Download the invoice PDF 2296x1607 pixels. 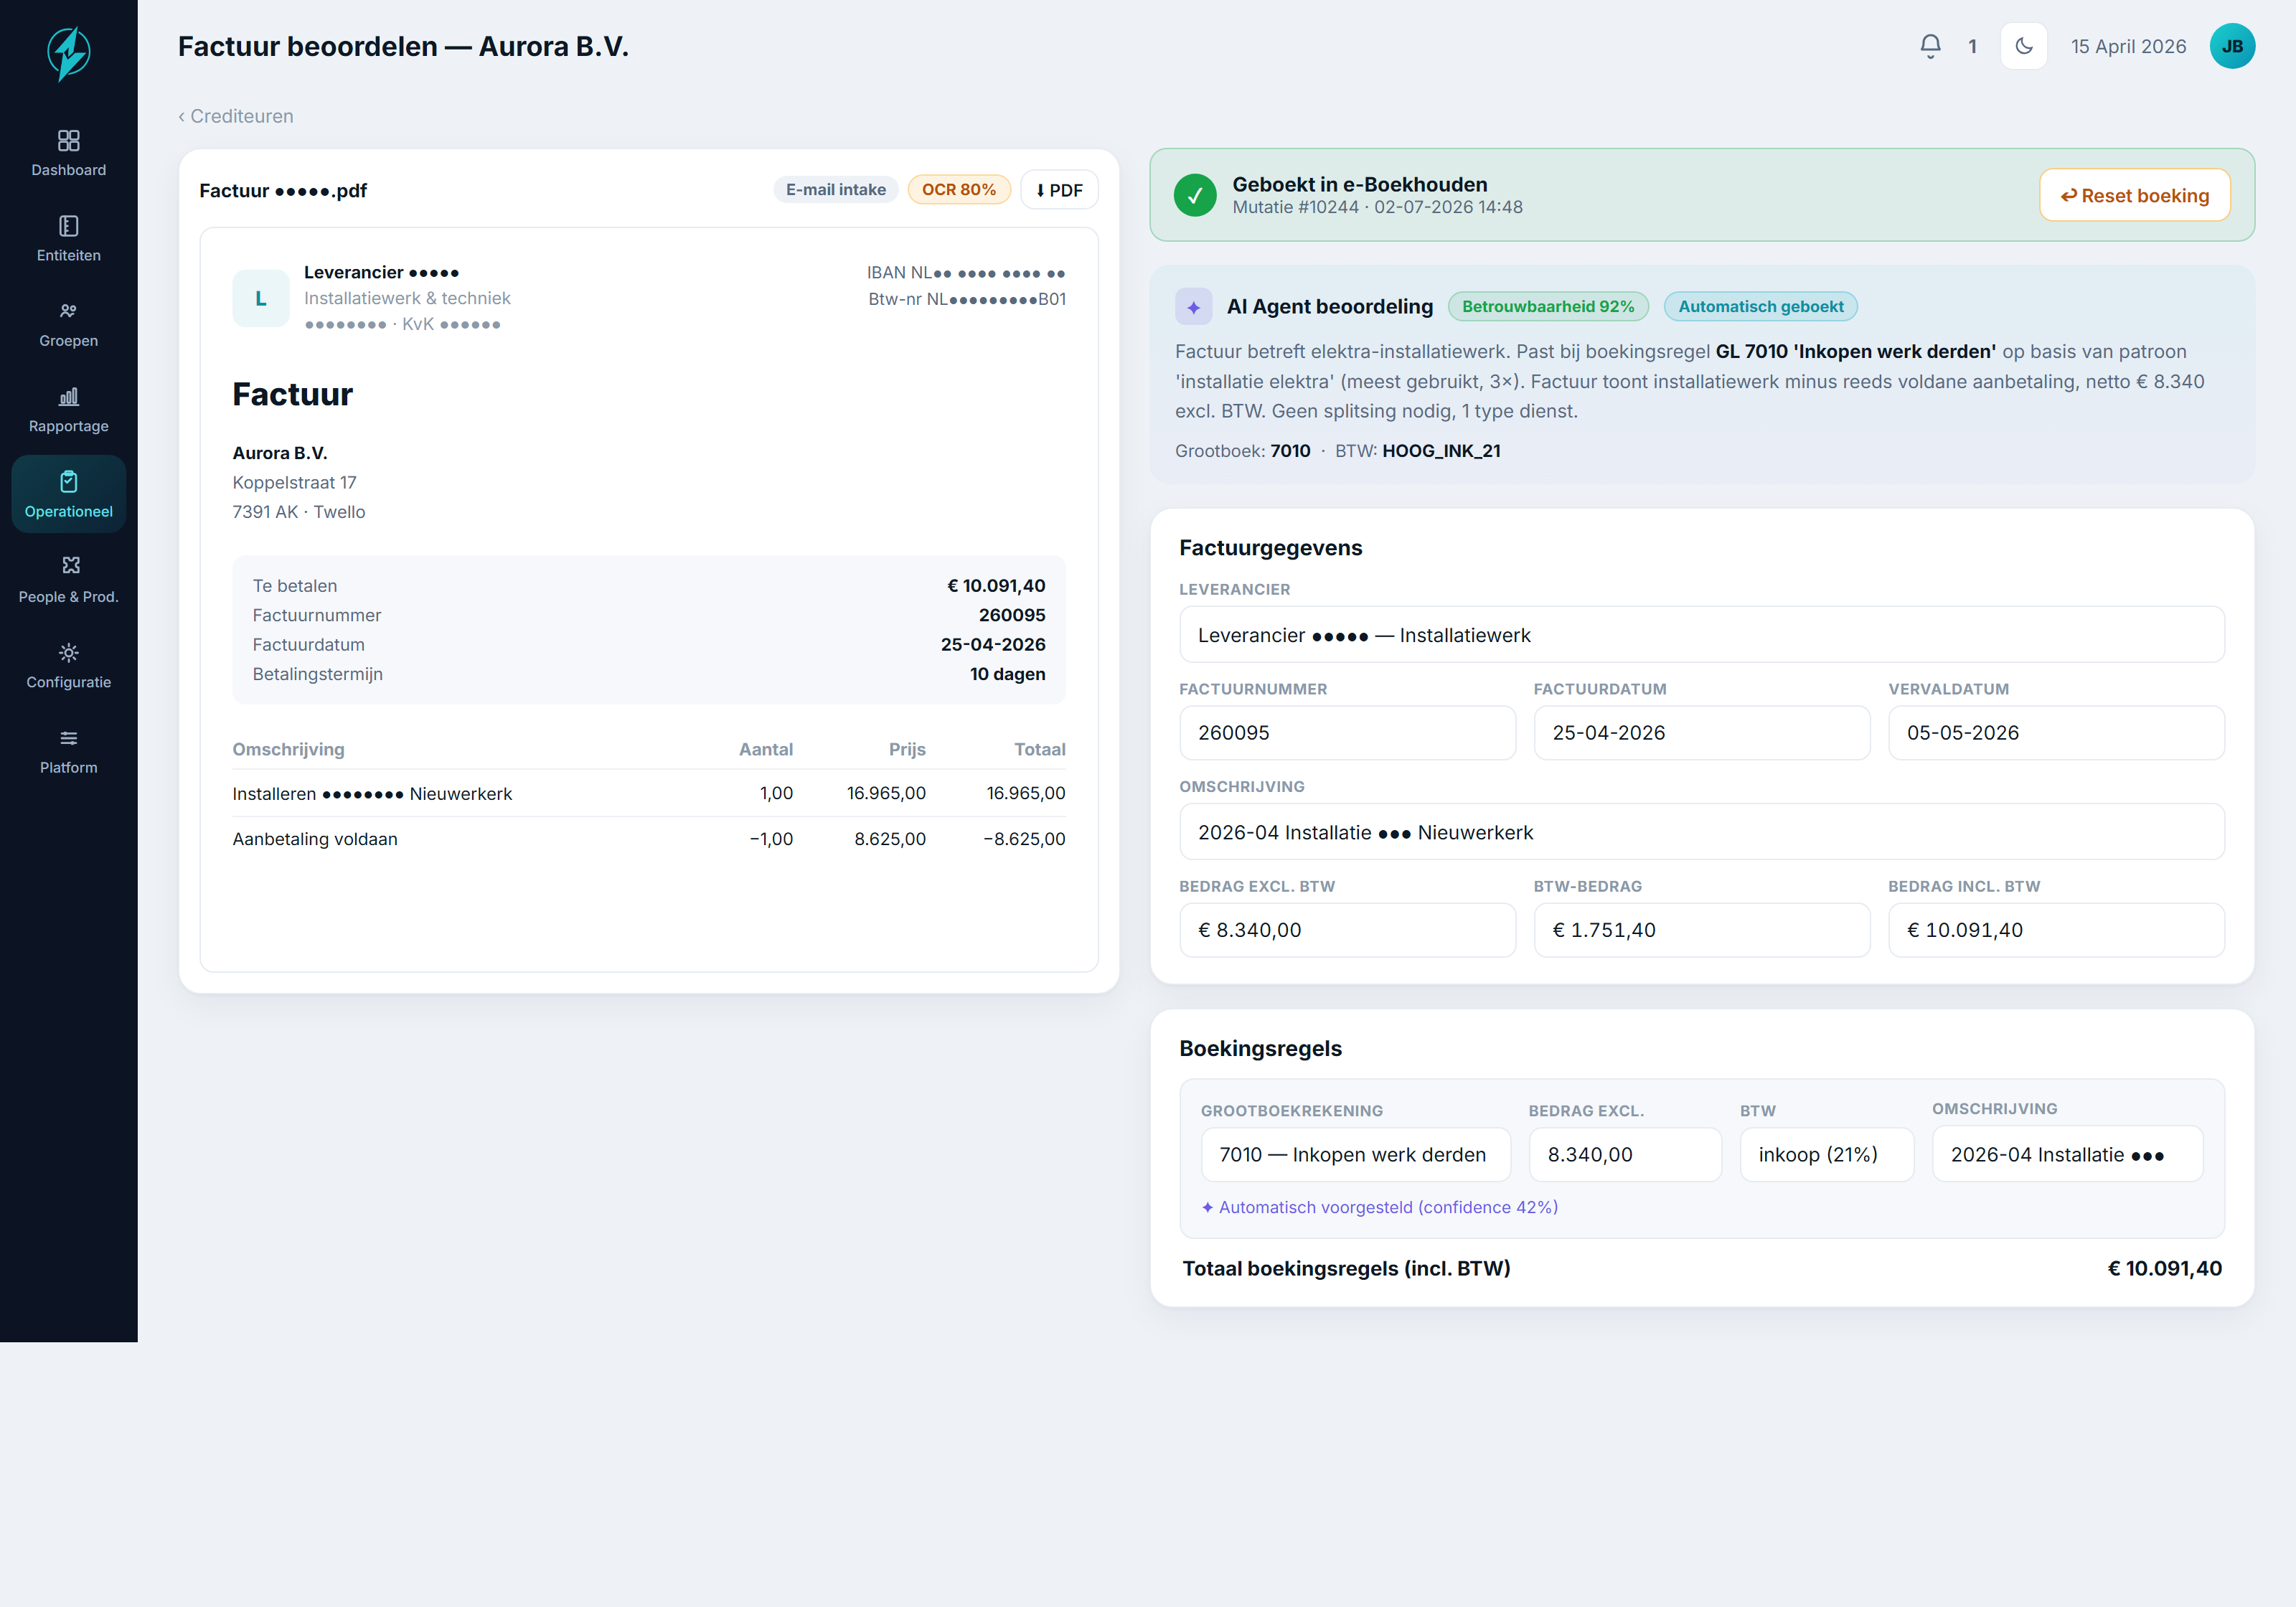tap(1059, 190)
